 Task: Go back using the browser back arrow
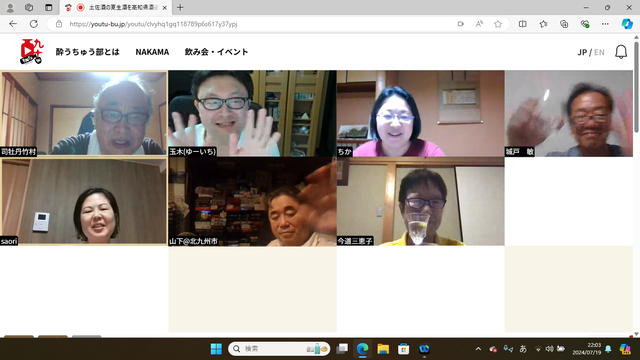(x=13, y=24)
